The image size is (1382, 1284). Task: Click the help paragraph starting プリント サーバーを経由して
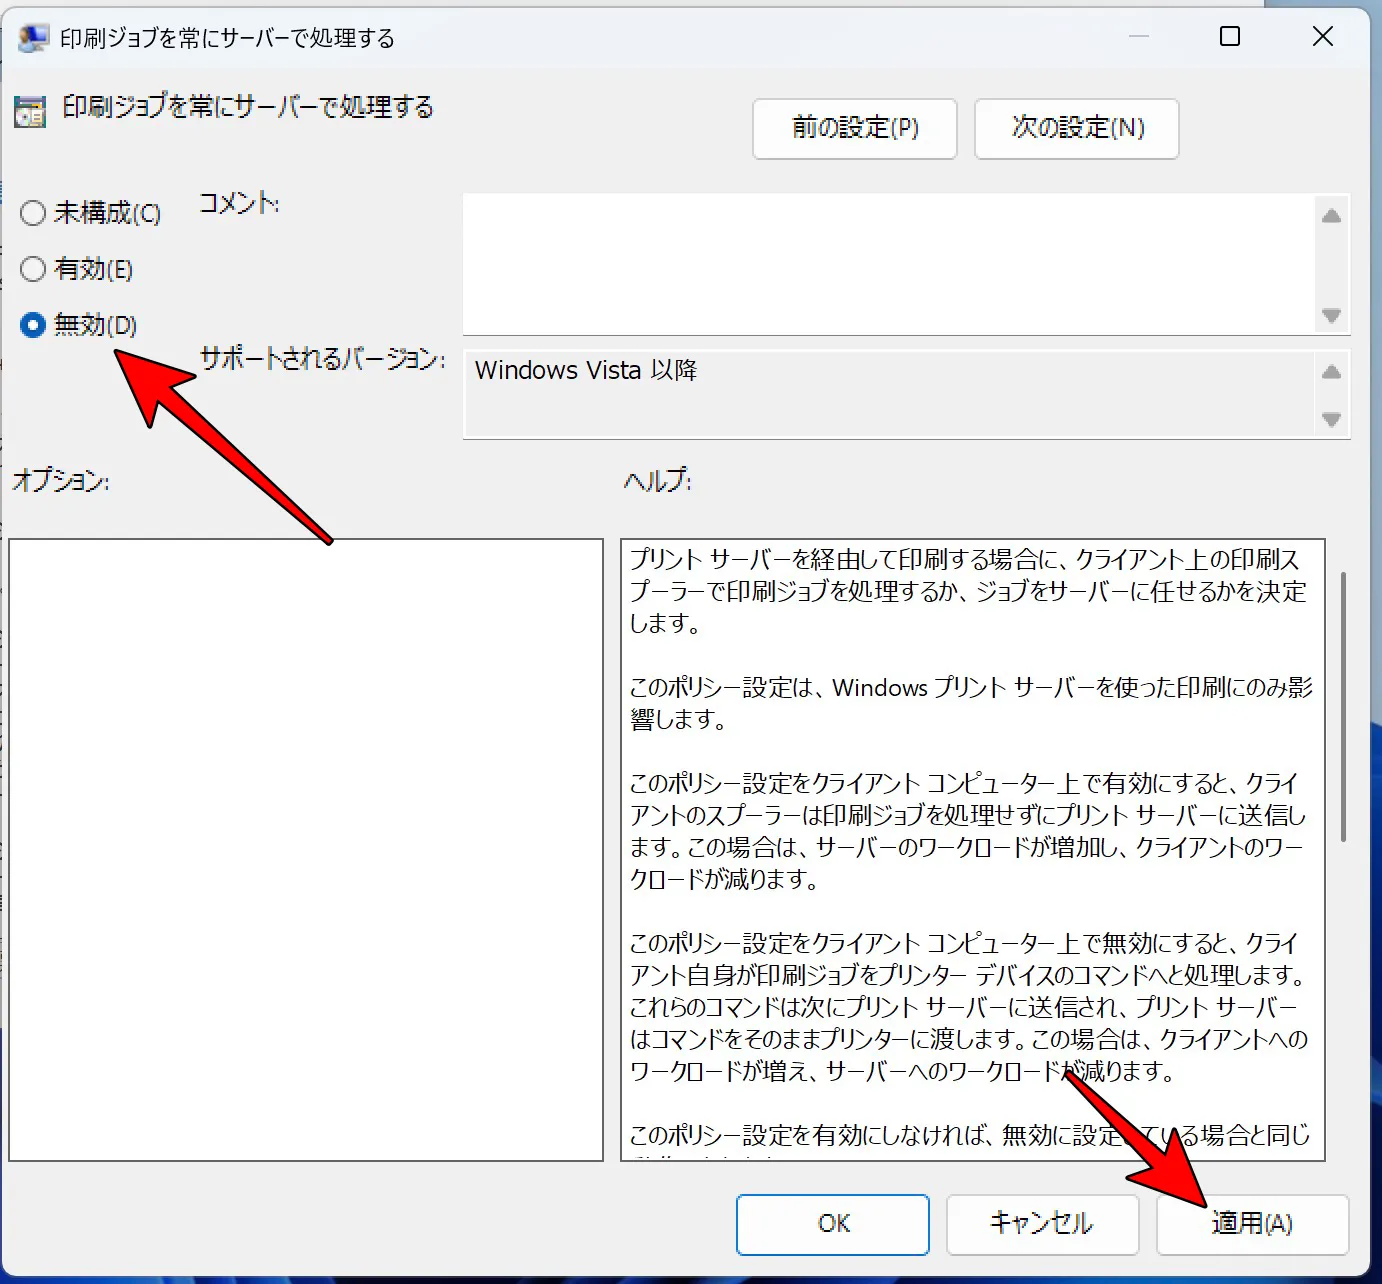tap(968, 591)
